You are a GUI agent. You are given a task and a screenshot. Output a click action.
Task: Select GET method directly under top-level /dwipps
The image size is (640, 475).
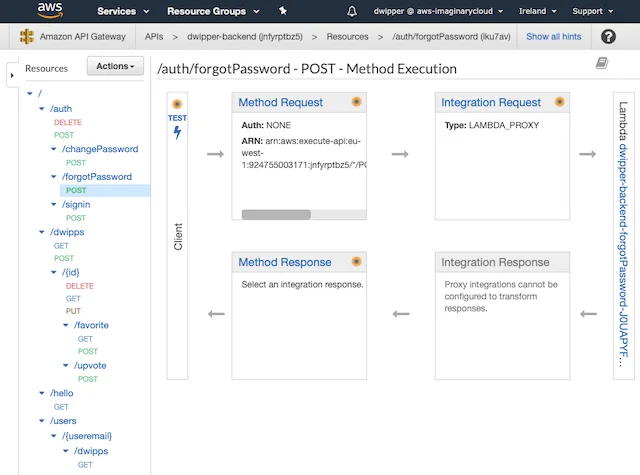[x=61, y=246]
